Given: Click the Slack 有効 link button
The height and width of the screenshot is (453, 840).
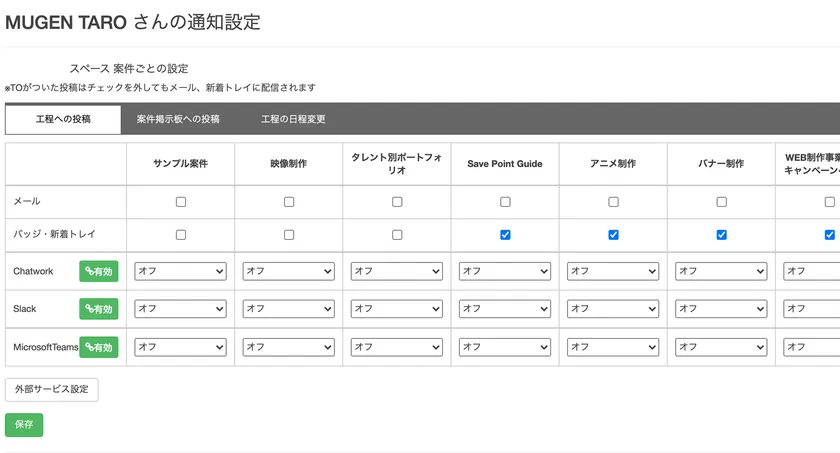Looking at the screenshot, I should point(99,309).
